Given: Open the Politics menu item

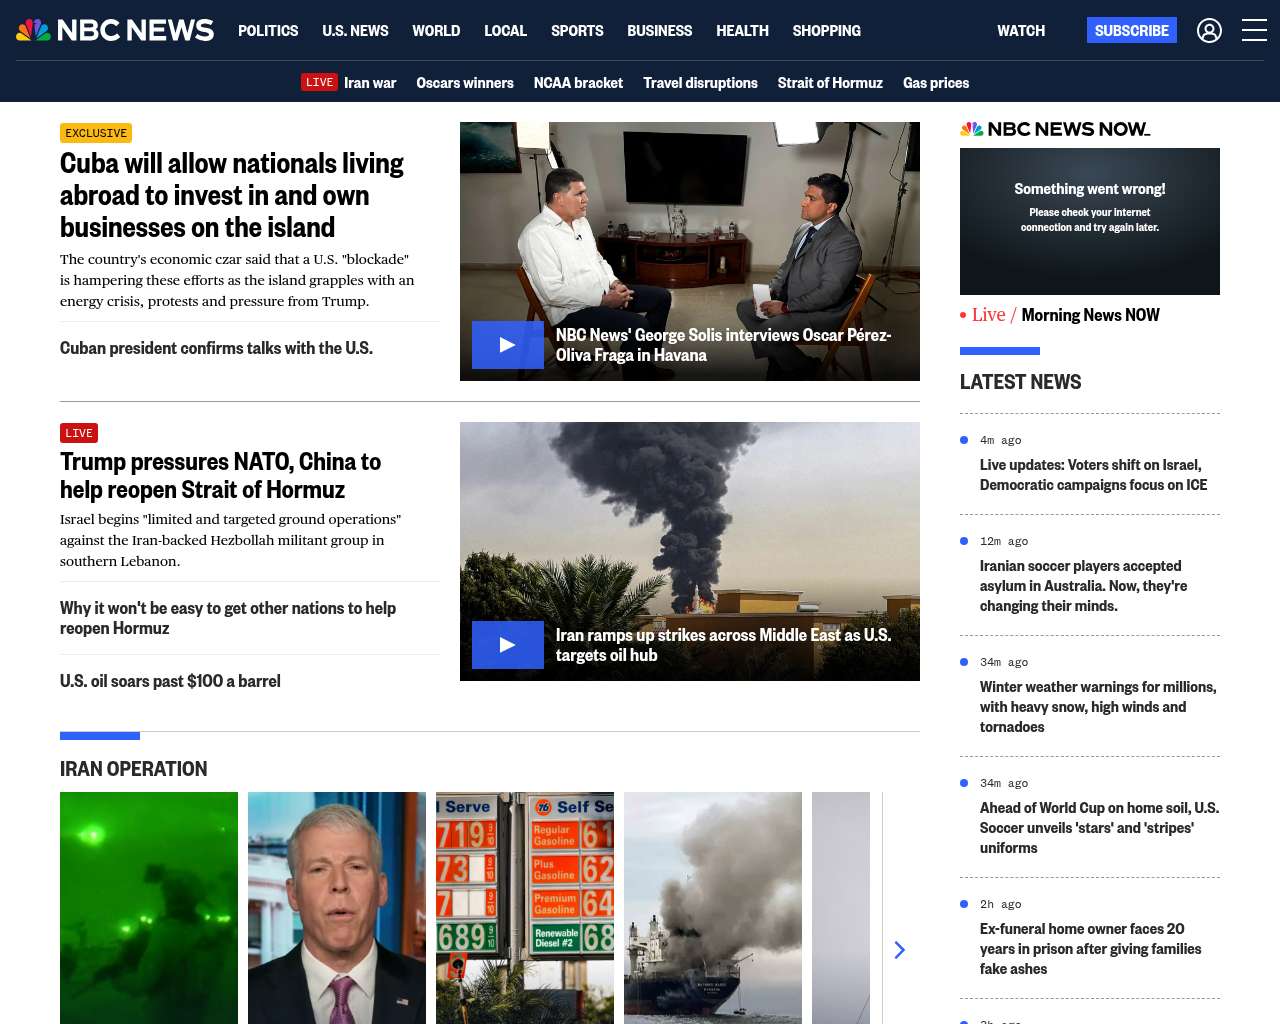Looking at the screenshot, I should (x=268, y=31).
